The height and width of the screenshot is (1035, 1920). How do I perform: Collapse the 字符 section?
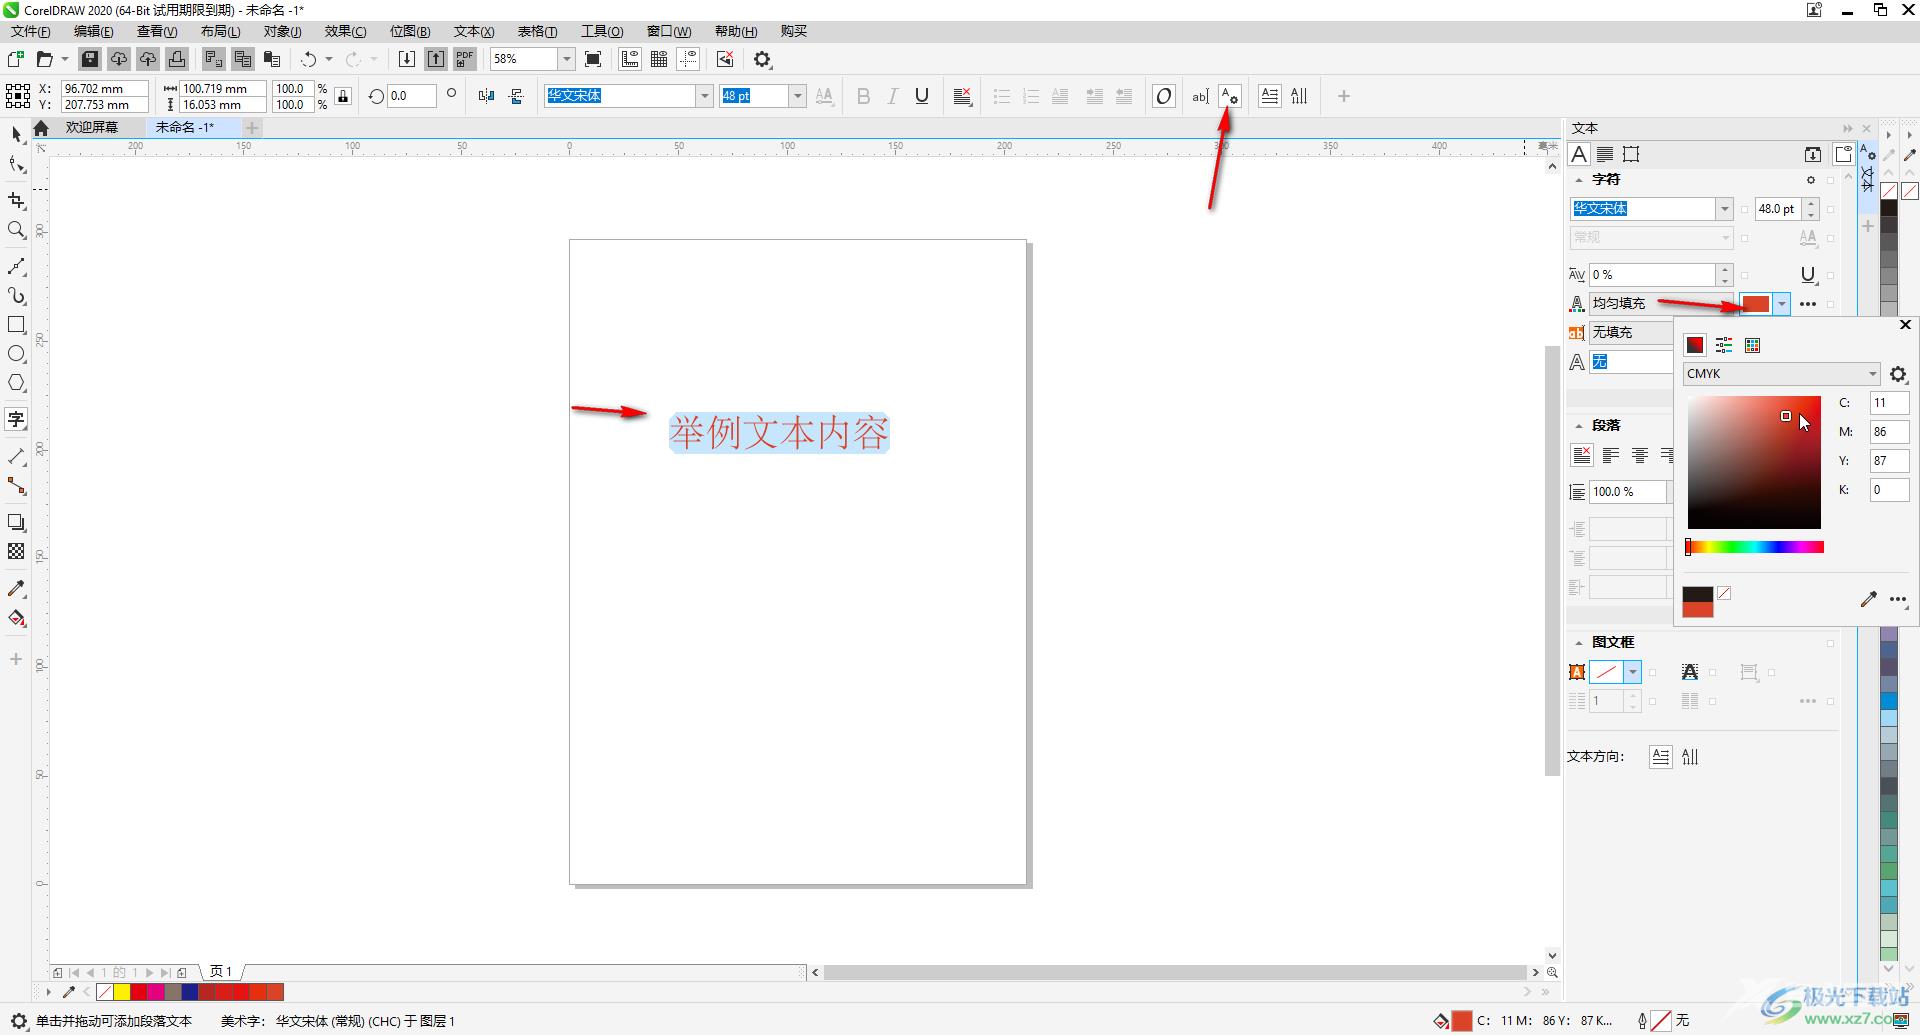point(1579,180)
